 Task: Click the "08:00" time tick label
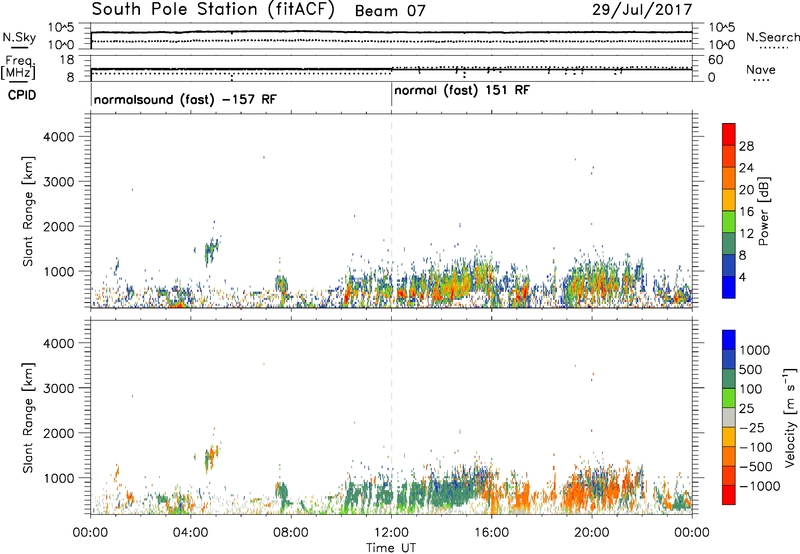point(291,533)
